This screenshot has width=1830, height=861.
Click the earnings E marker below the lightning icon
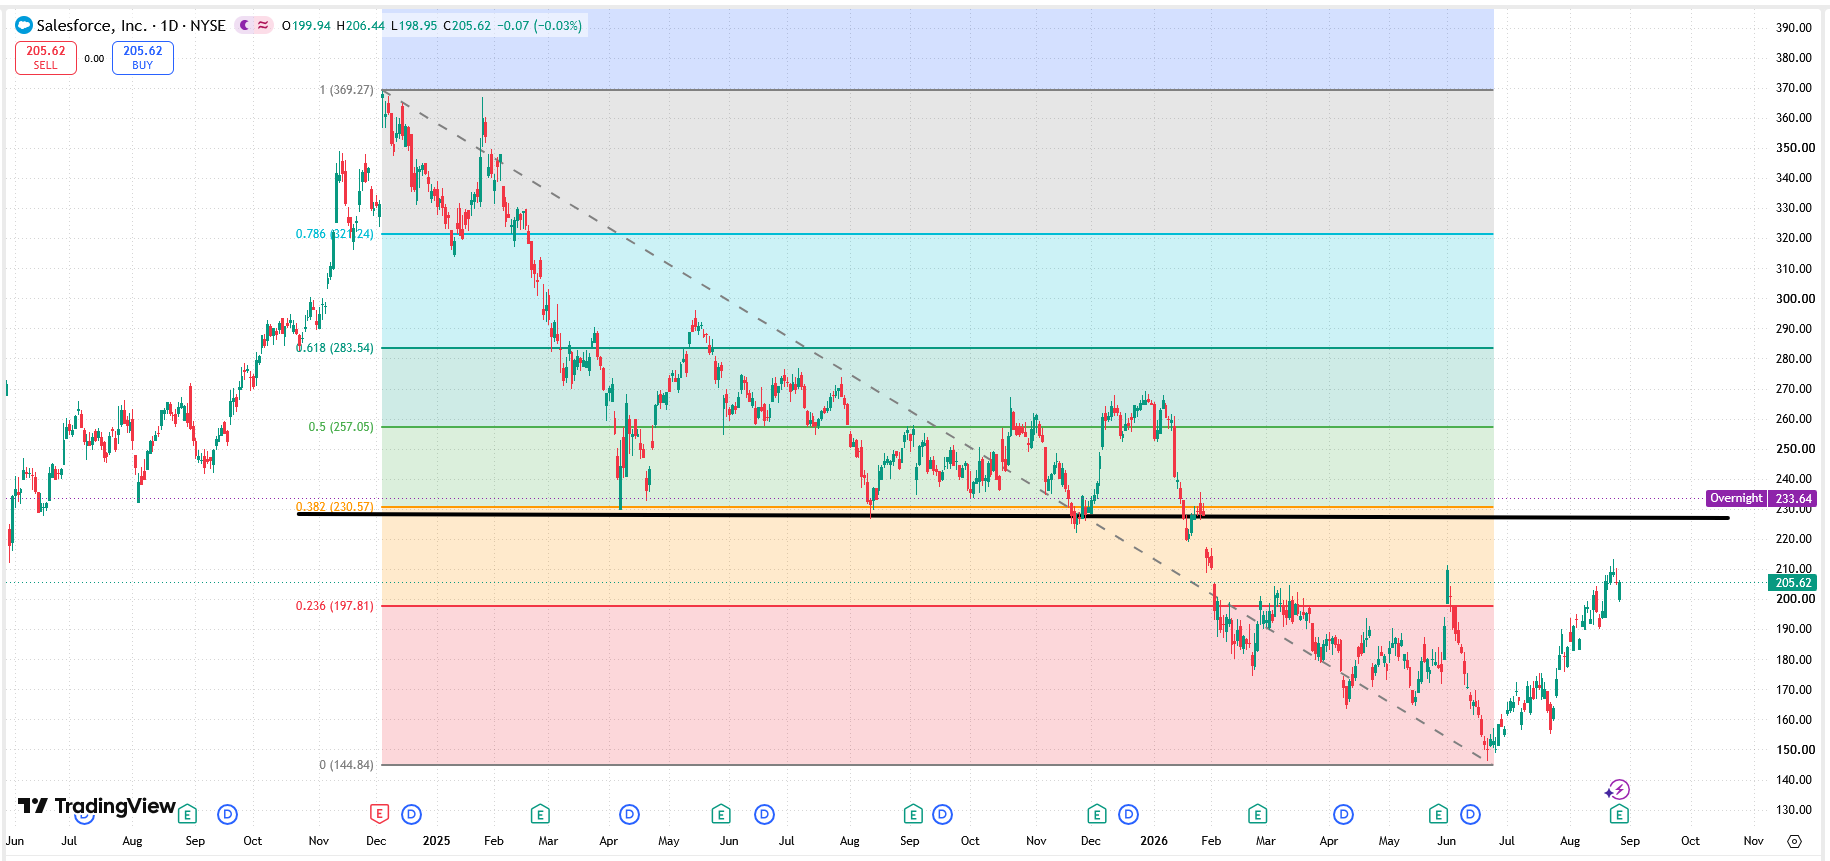click(1619, 814)
